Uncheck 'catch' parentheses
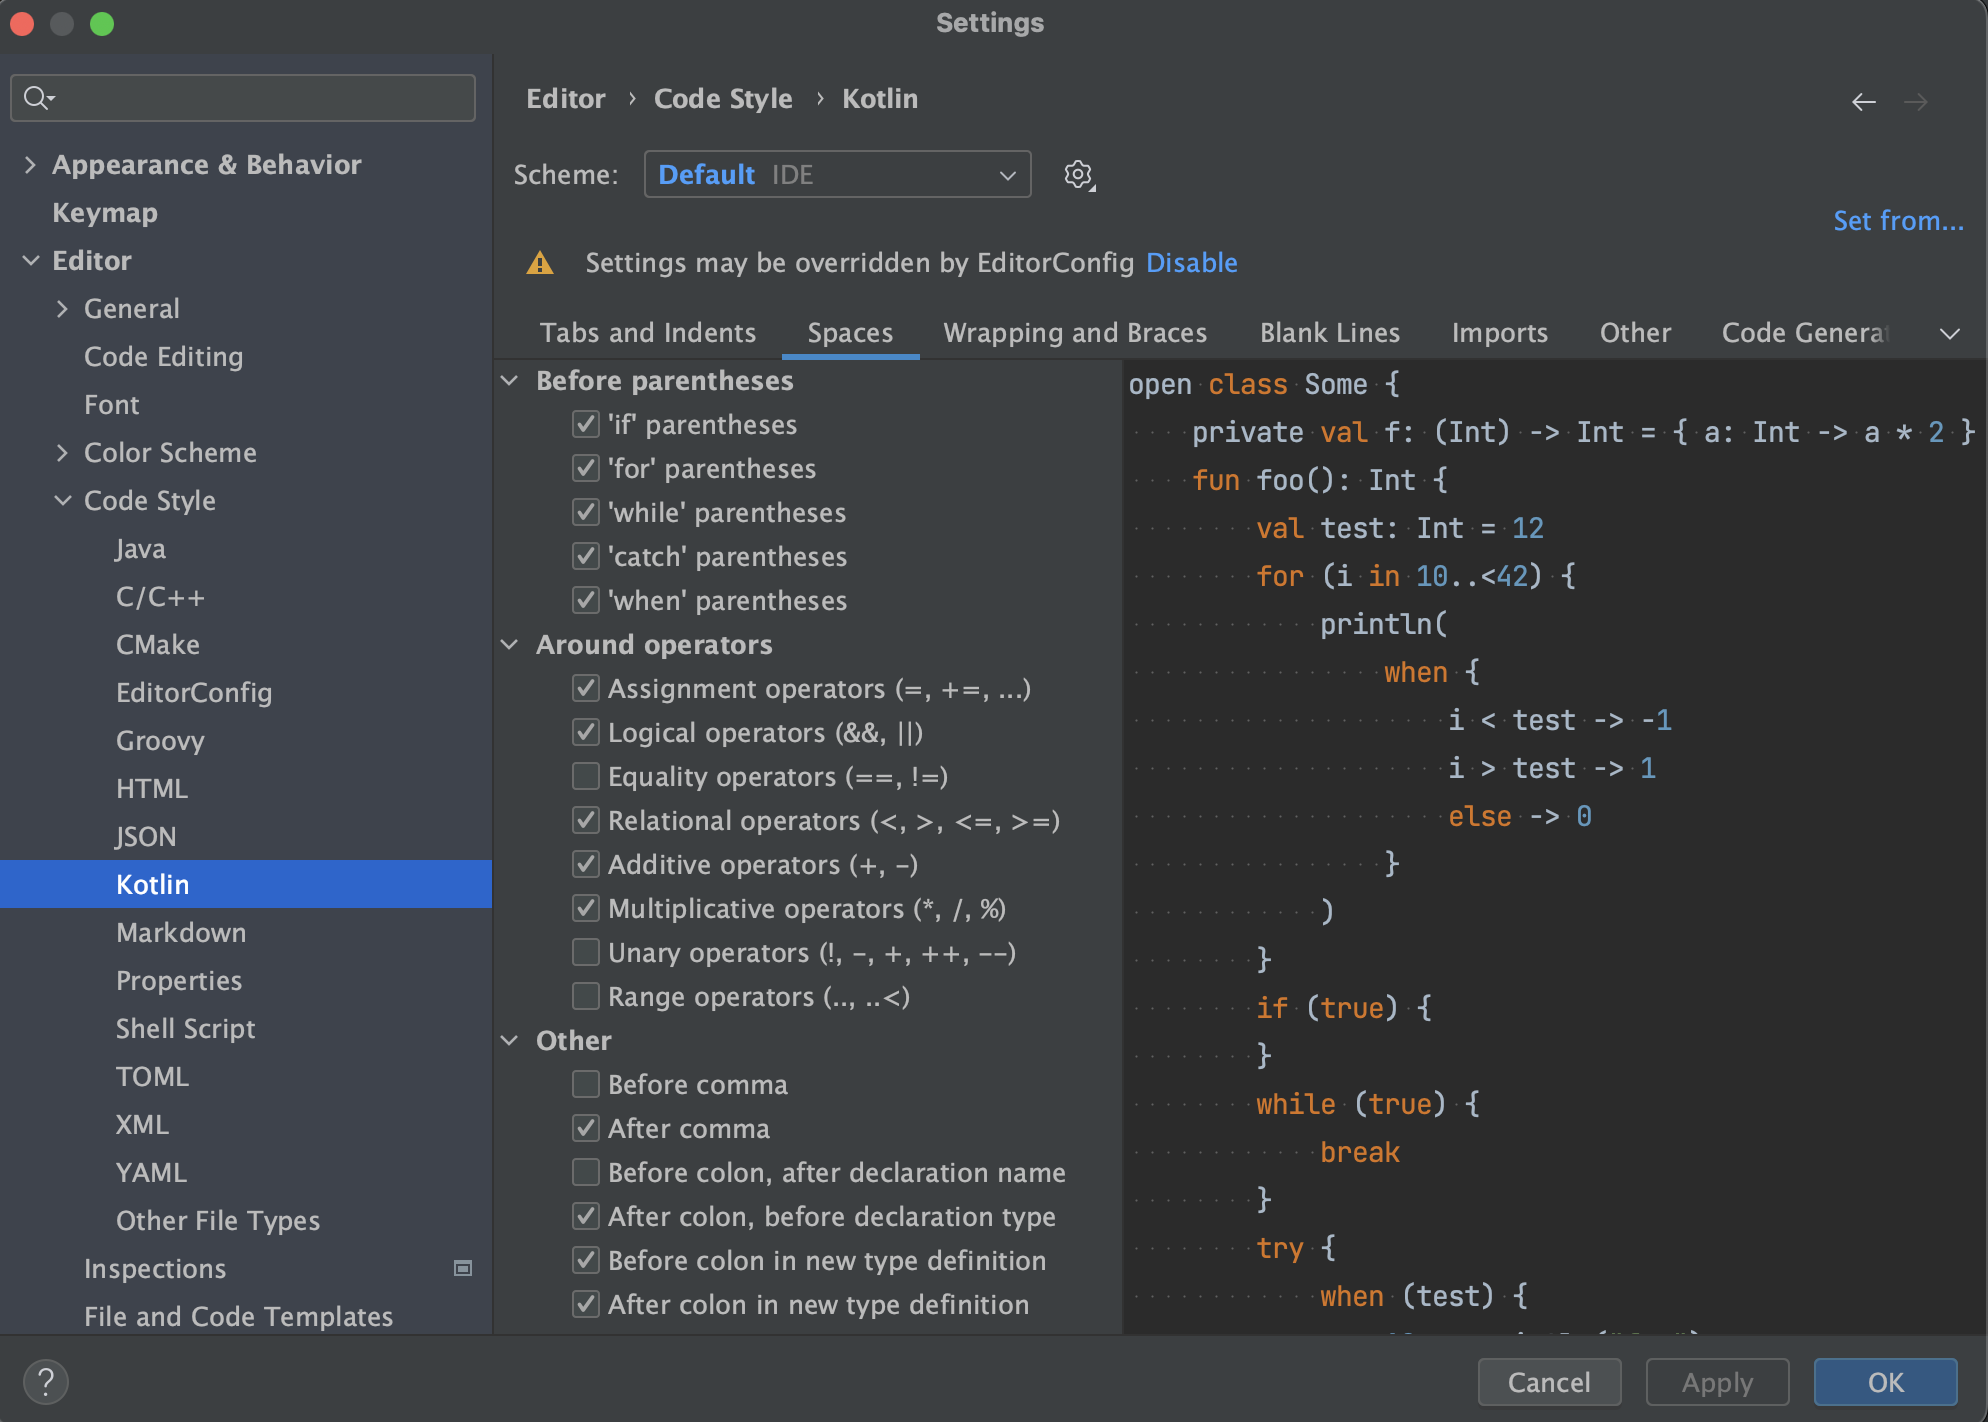Viewport: 1988px width, 1422px height. pyautogui.click(x=586, y=556)
